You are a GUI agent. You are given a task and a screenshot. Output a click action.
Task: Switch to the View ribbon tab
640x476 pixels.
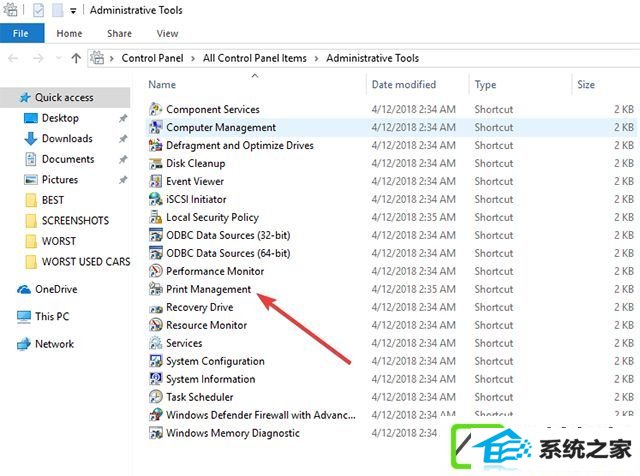167,33
